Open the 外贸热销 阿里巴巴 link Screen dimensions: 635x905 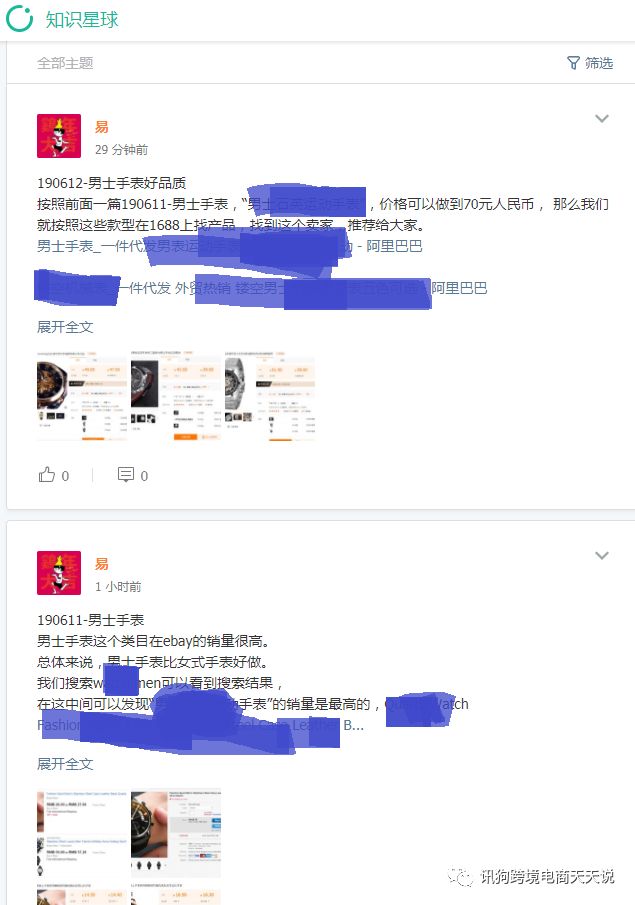click(262, 287)
